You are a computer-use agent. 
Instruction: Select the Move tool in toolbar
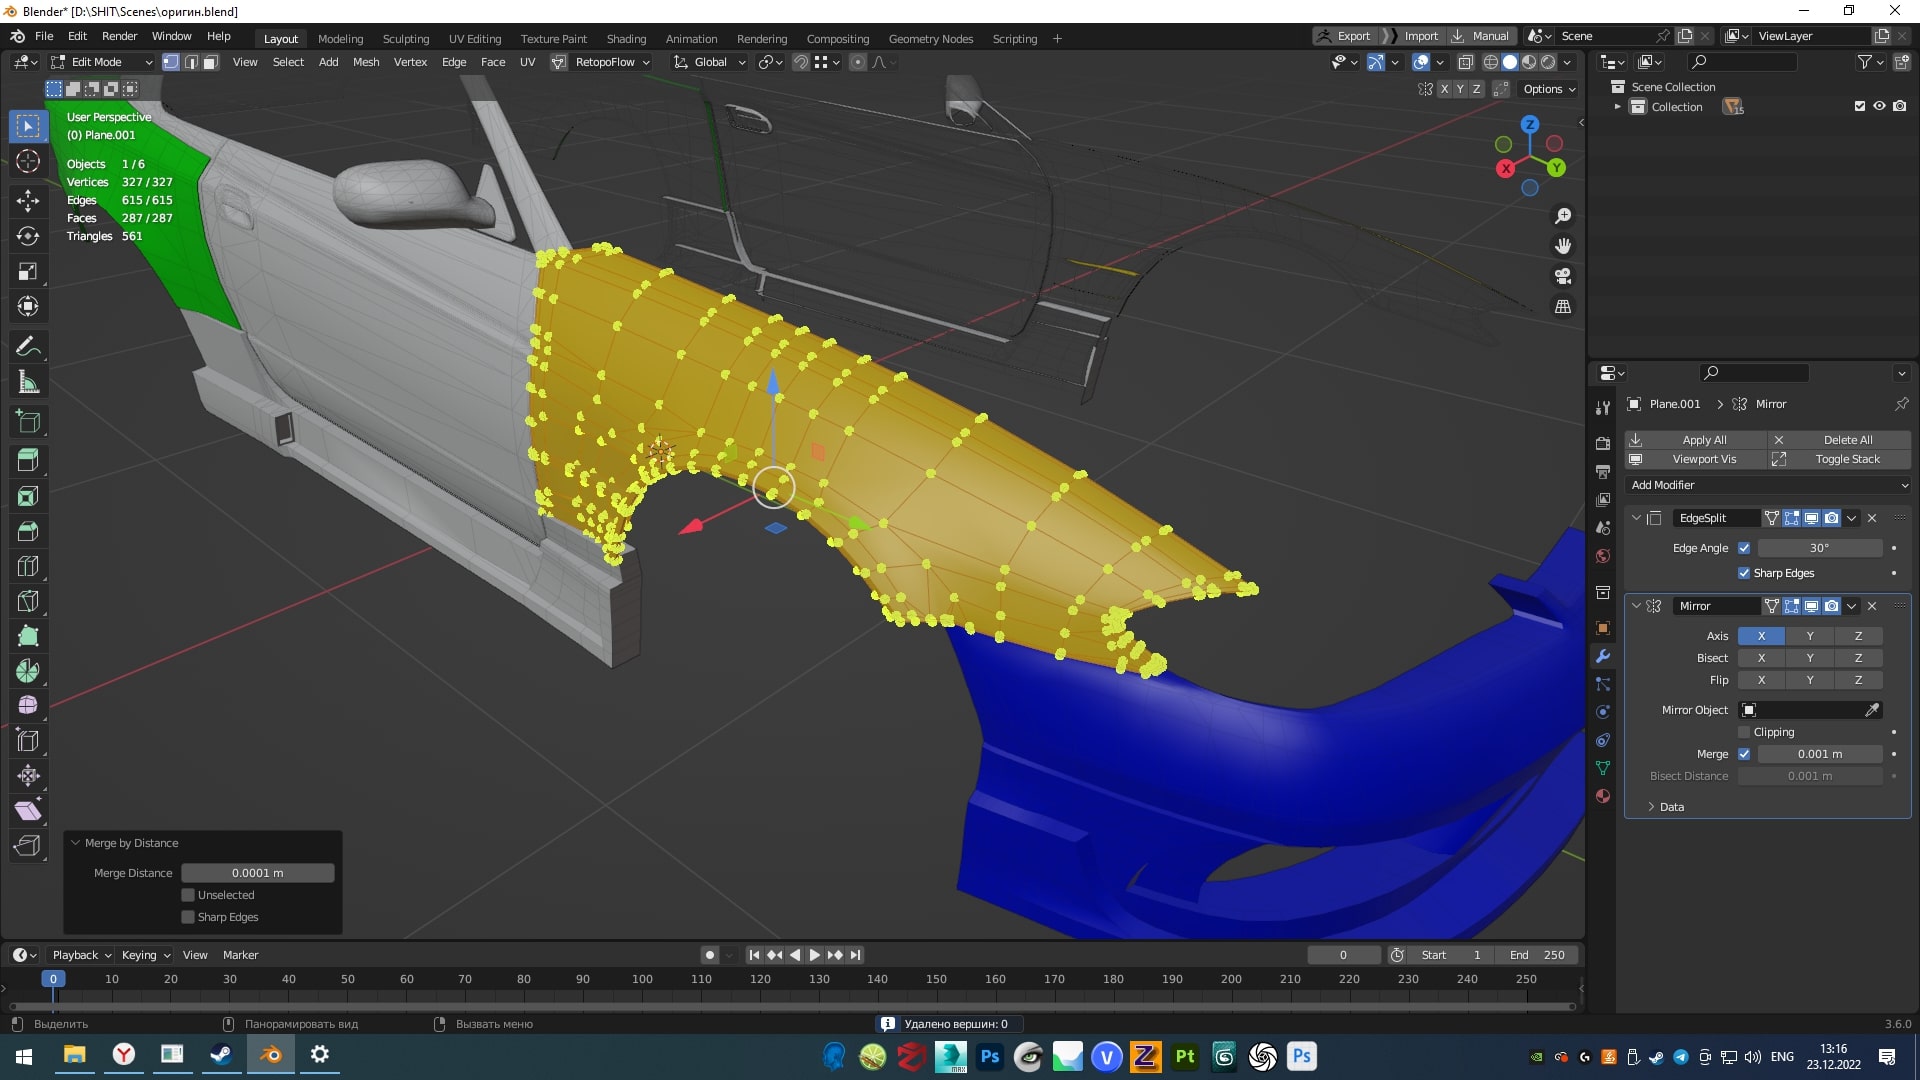tap(28, 200)
